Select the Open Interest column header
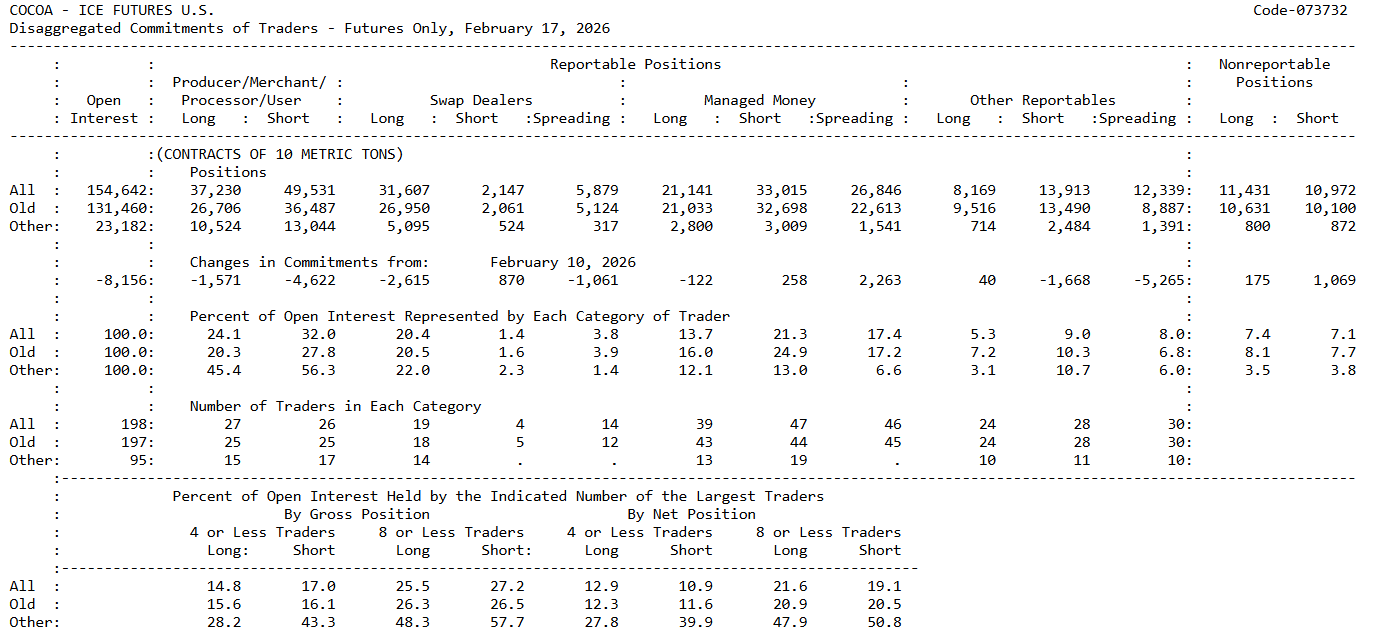Screen dimensions: 1377x640 (x=104, y=109)
